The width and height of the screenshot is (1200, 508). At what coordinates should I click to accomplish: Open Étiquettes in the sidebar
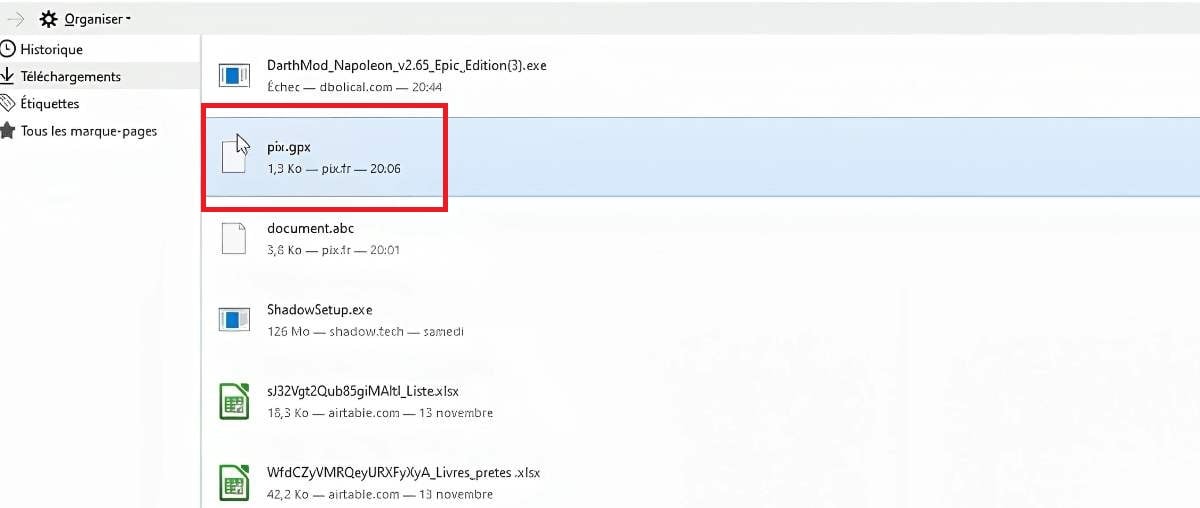[50, 103]
